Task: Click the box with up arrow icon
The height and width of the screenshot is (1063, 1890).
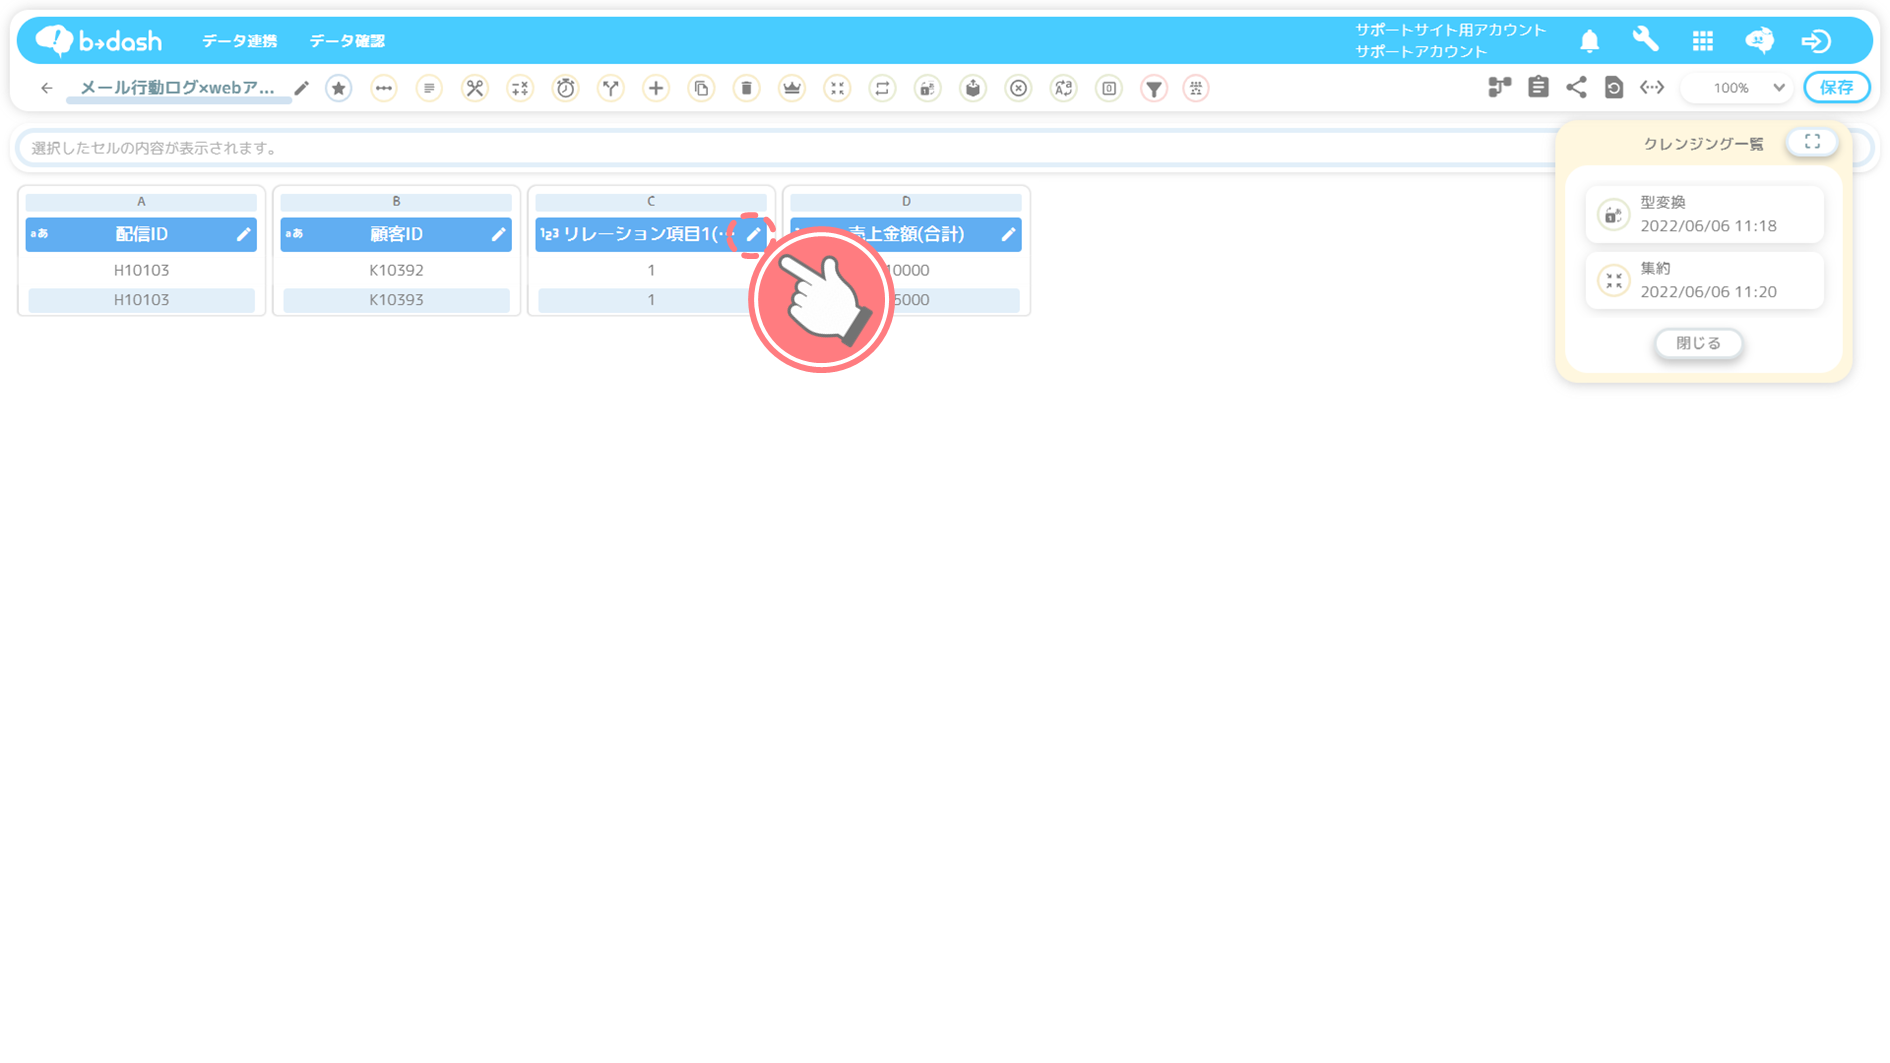Action: (973, 88)
